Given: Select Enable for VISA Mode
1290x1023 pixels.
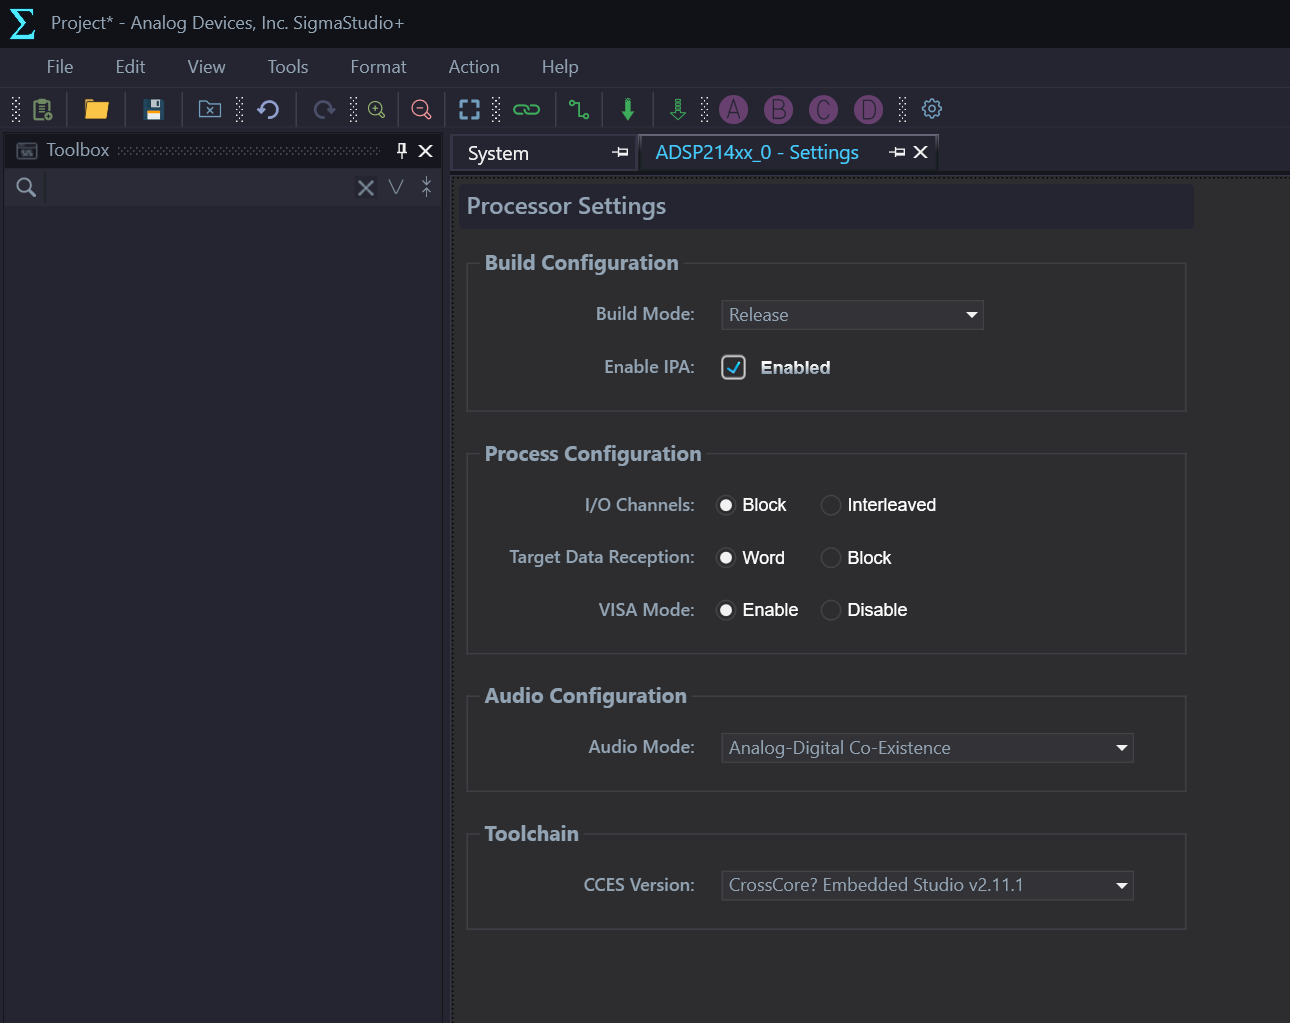Looking at the screenshot, I should click(x=726, y=610).
